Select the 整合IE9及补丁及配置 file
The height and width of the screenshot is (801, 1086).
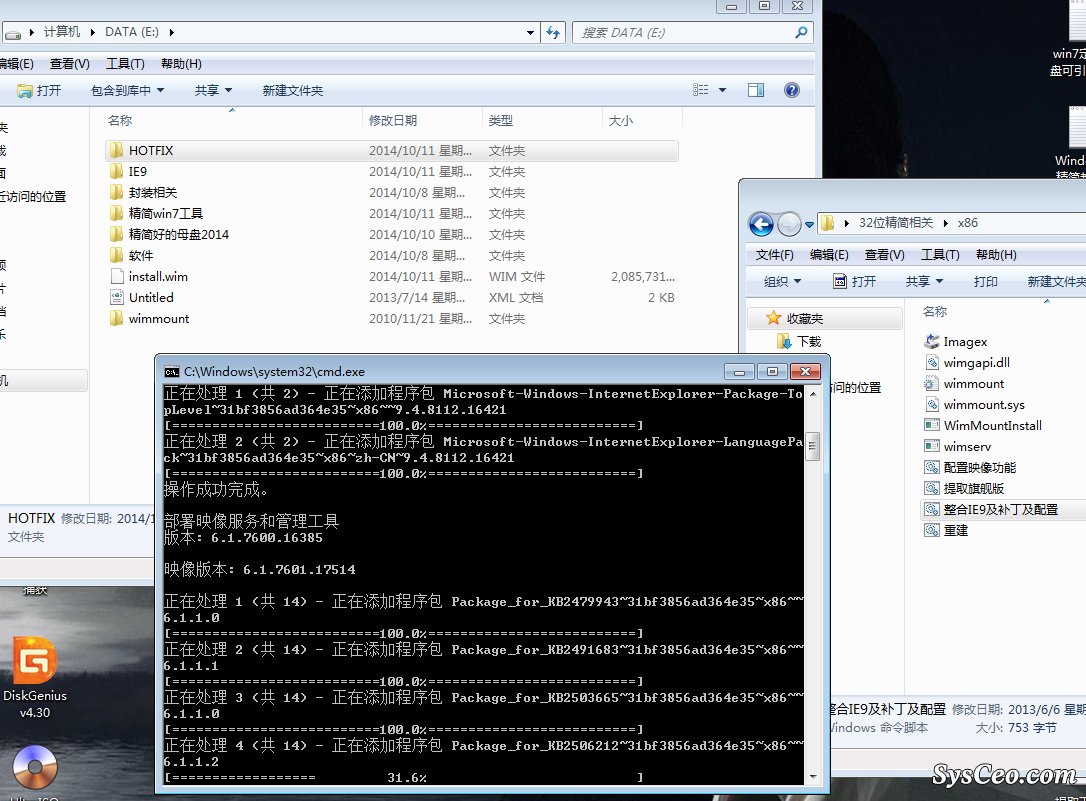[1003, 510]
